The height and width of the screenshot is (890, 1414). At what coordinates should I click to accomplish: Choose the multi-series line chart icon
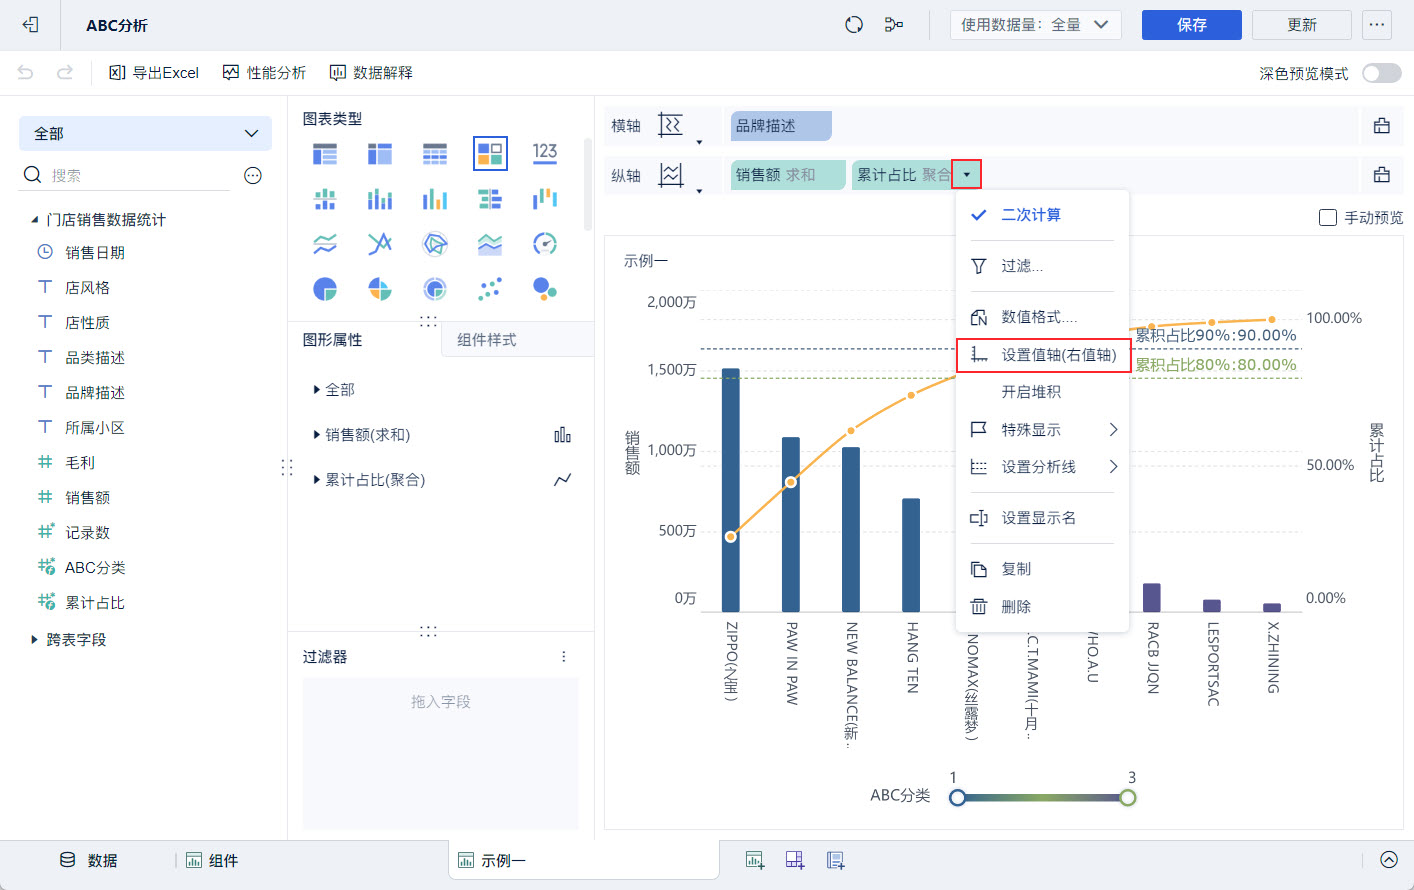(380, 244)
